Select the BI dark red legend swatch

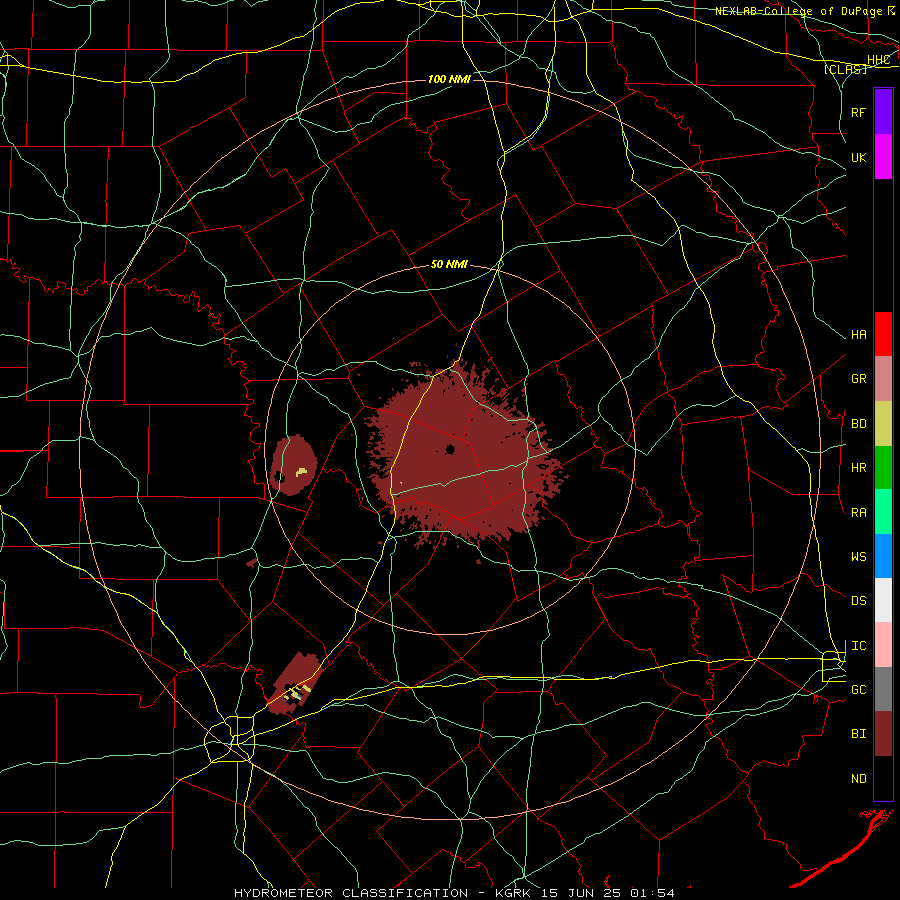click(883, 734)
